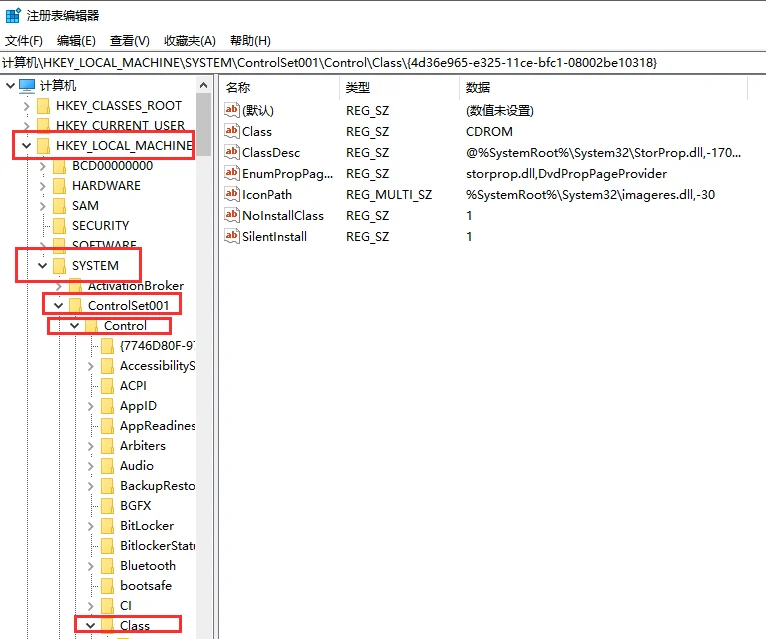Select the Bluetooth key folder icon
Image resolution: width=766 pixels, height=639 pixels.
point(107,566)
